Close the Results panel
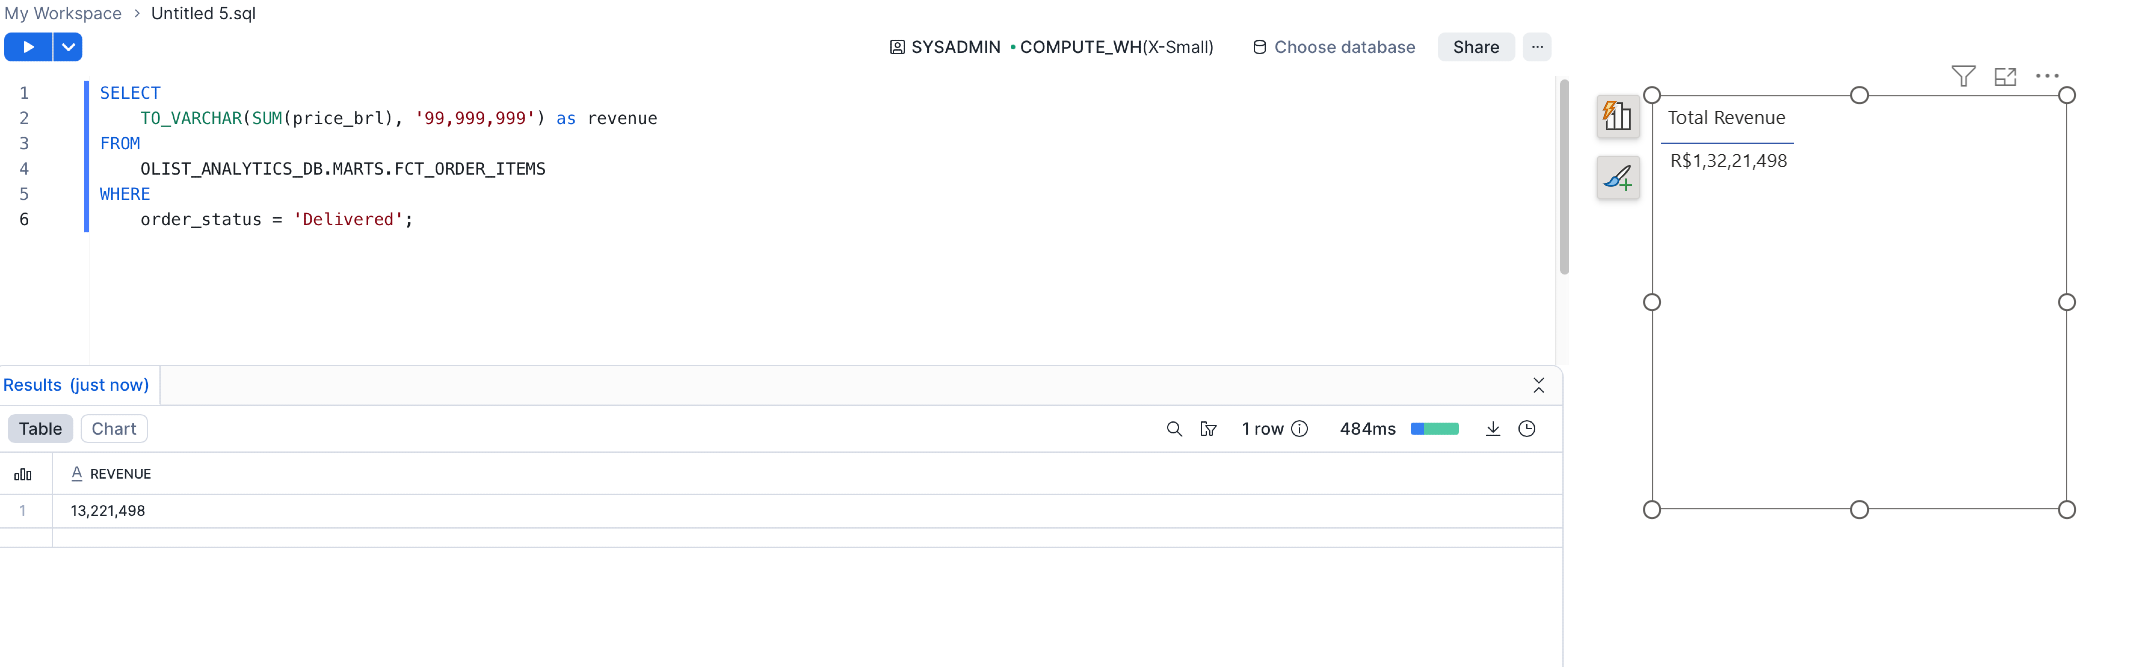This screenshot has height=667, width=2148. [1538, 386]
